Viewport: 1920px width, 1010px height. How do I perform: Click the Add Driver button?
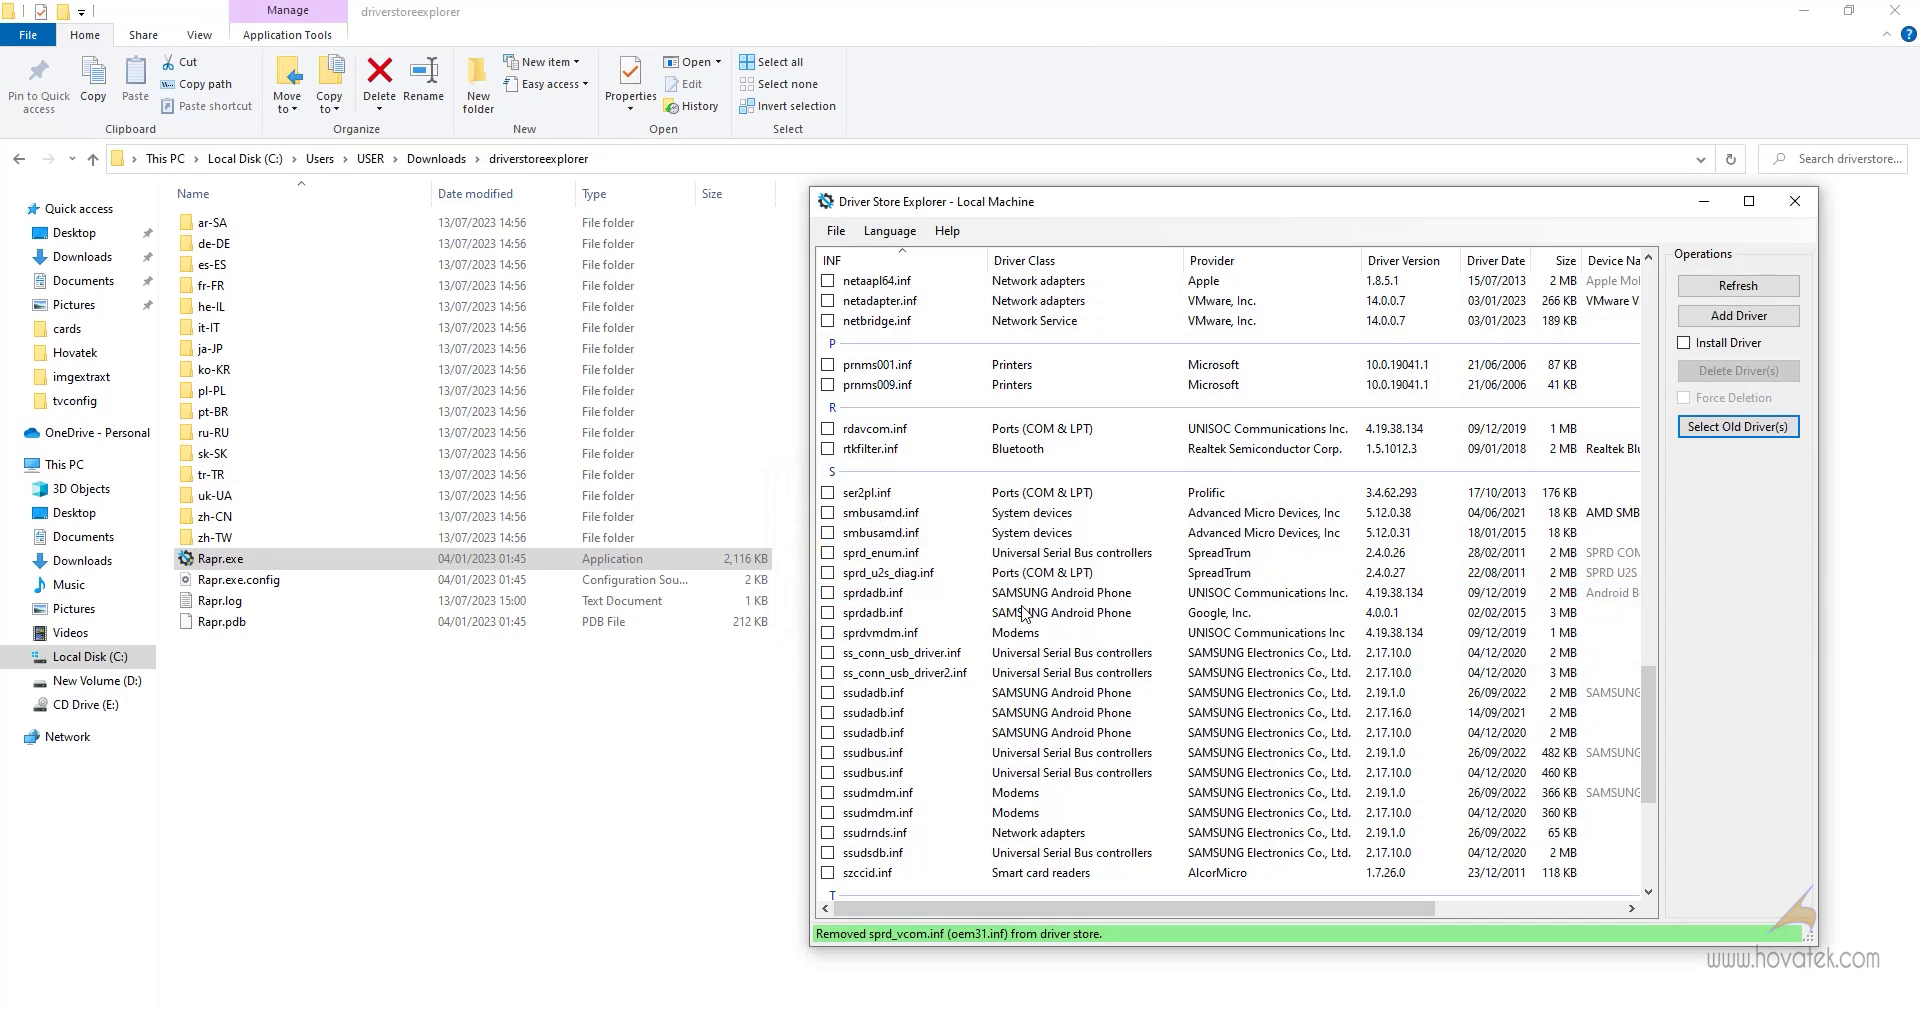(1738, 316)
